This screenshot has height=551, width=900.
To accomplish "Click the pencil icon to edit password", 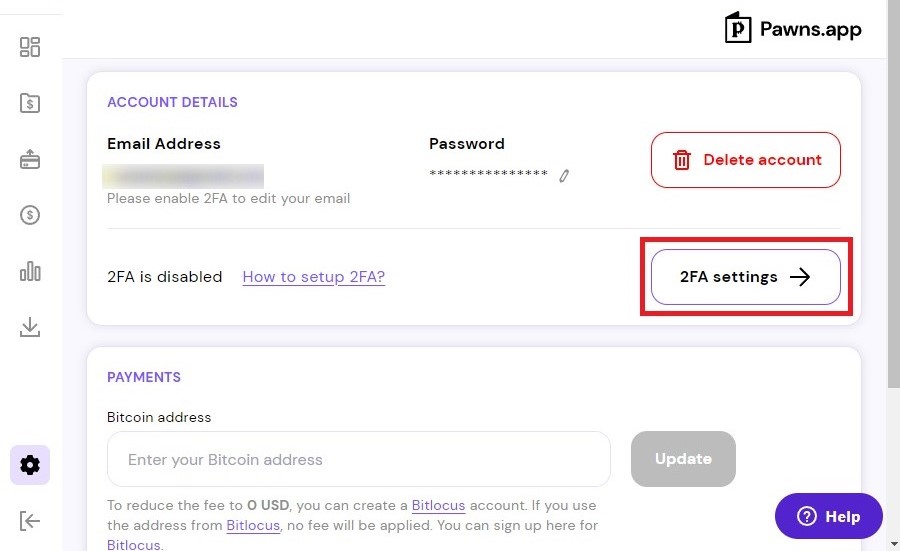I will point(564,176).
